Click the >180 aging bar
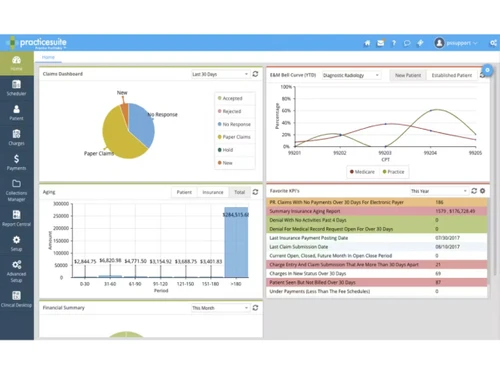This screenshot has width=500, height=375. click(236, 243)
